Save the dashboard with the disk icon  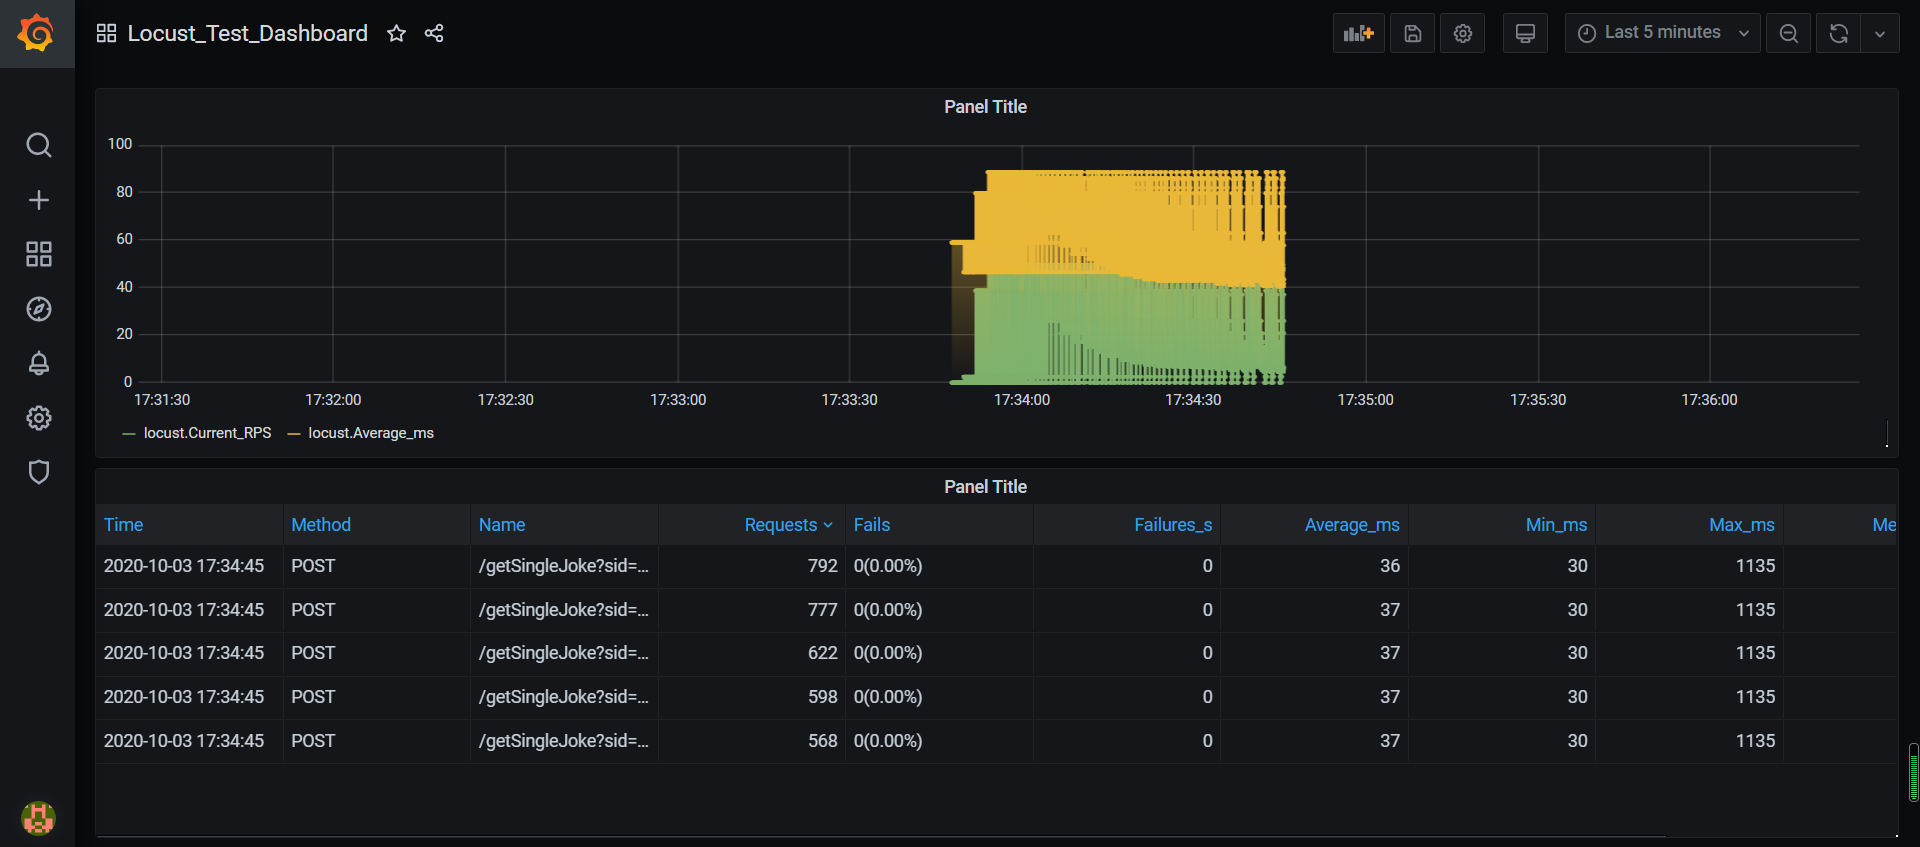point(1412,33)
